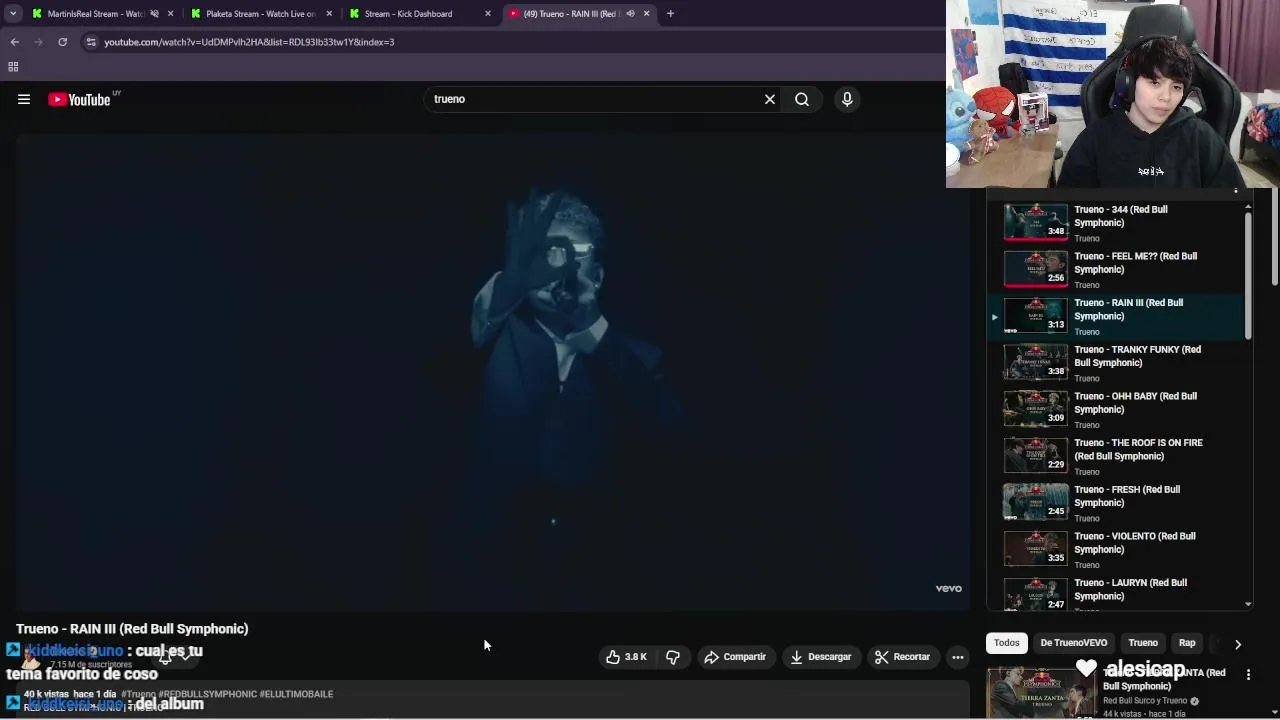
Task: Reload the page with the refresh icon
Action: [62, 42]
